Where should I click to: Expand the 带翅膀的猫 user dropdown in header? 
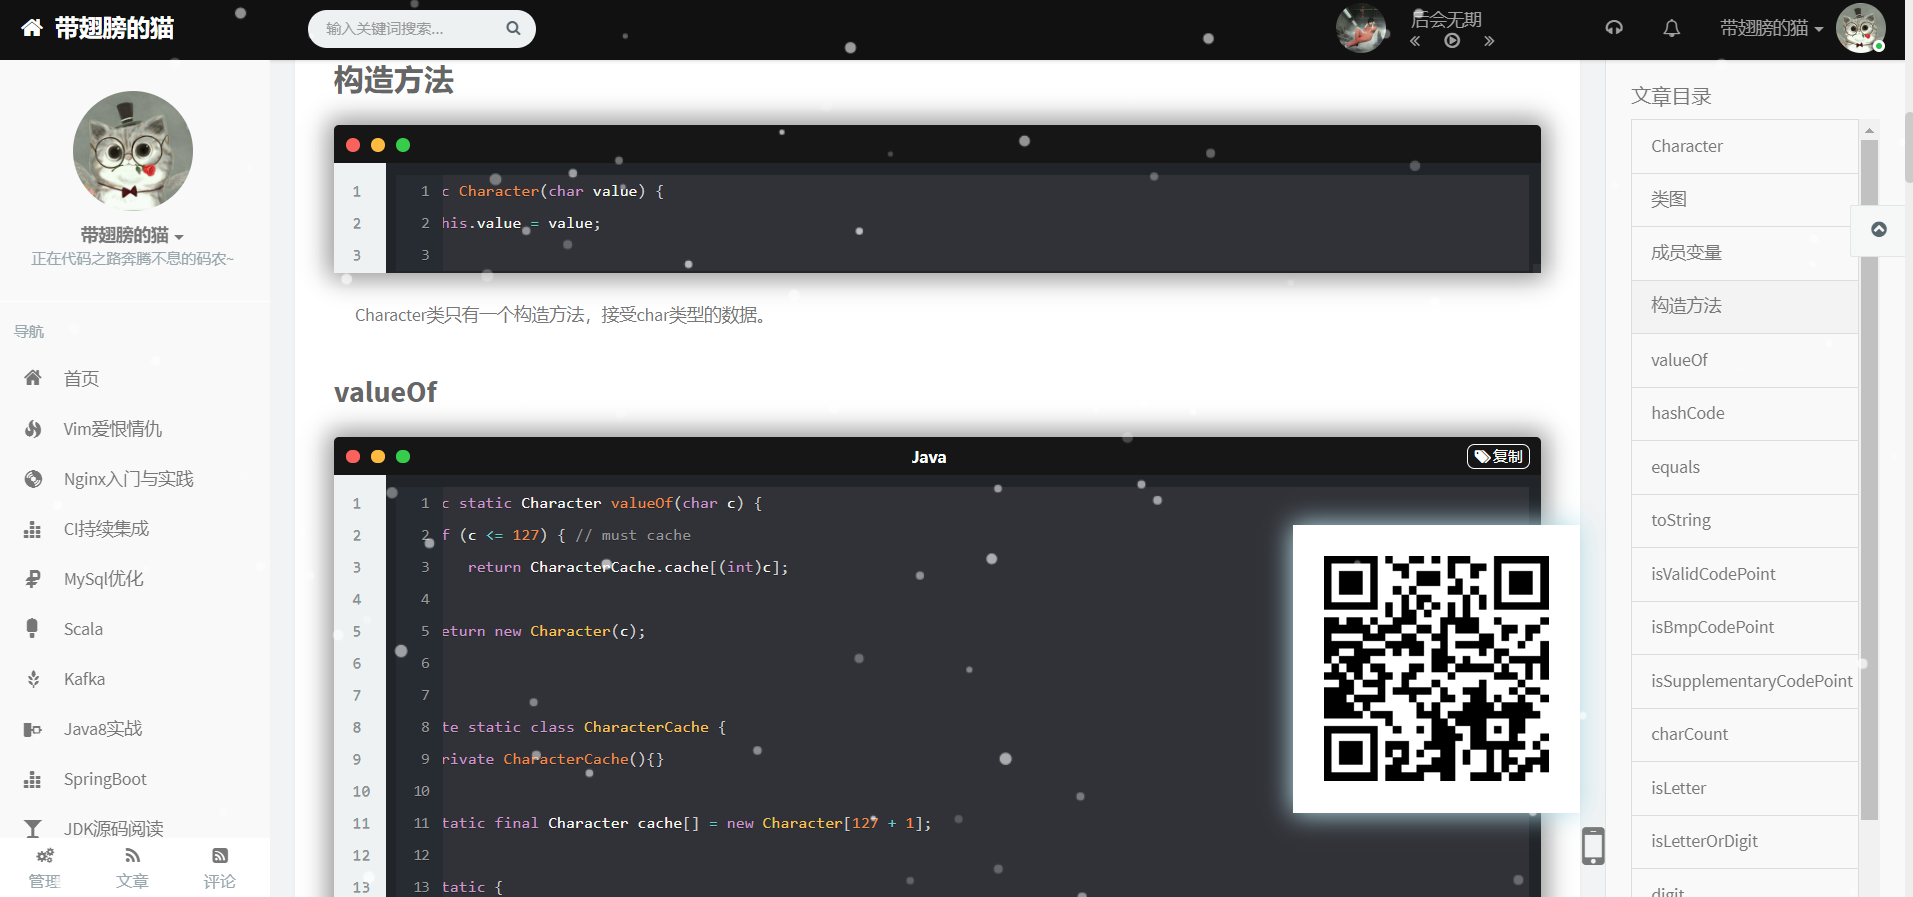(1771, 28)
